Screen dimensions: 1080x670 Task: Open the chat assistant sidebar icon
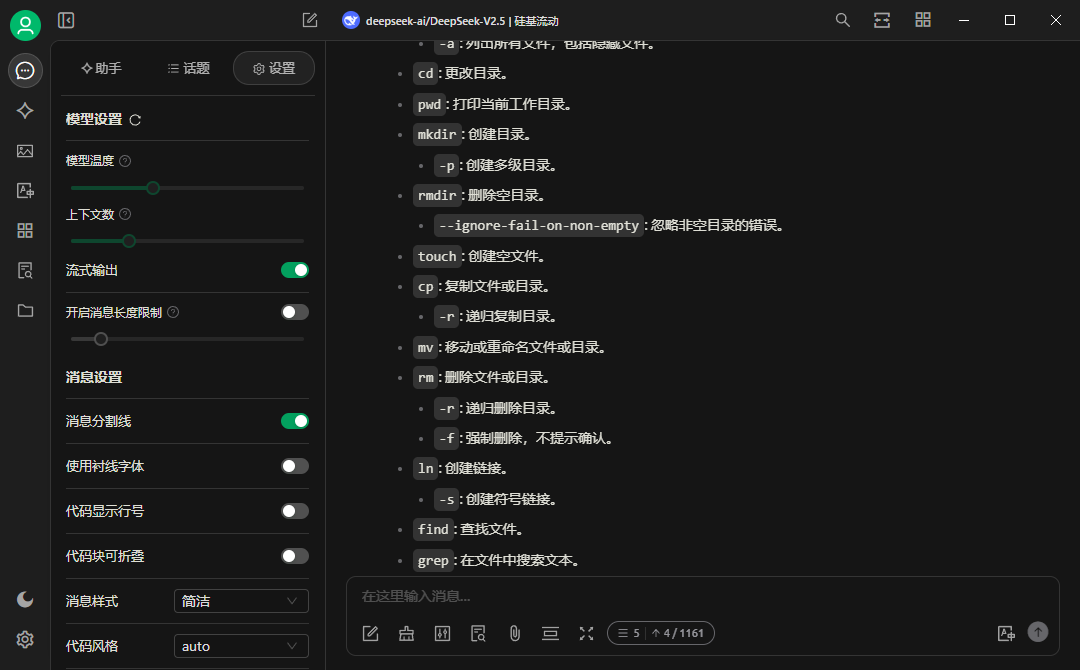coord(25,70)
